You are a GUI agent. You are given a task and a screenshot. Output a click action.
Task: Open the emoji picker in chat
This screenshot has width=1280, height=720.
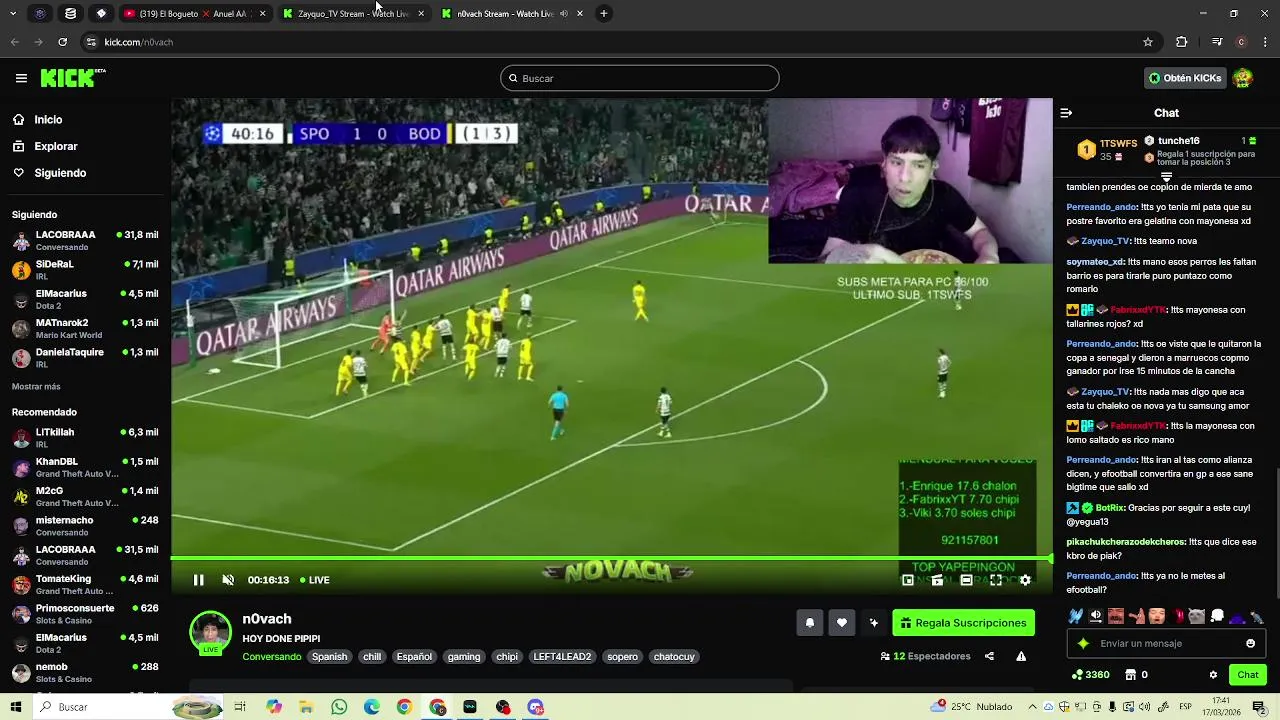pos(1250,643)
